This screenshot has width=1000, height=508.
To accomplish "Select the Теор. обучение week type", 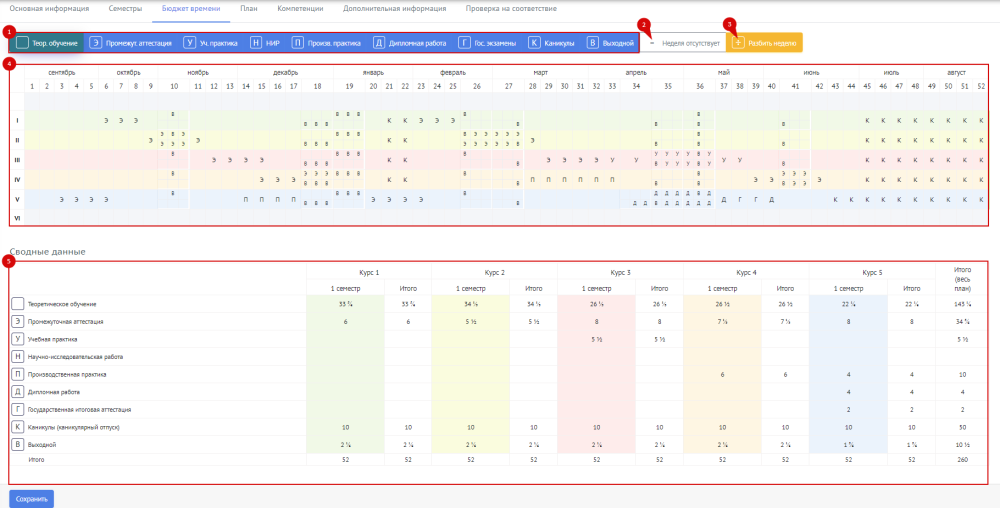I will point(47,43).
